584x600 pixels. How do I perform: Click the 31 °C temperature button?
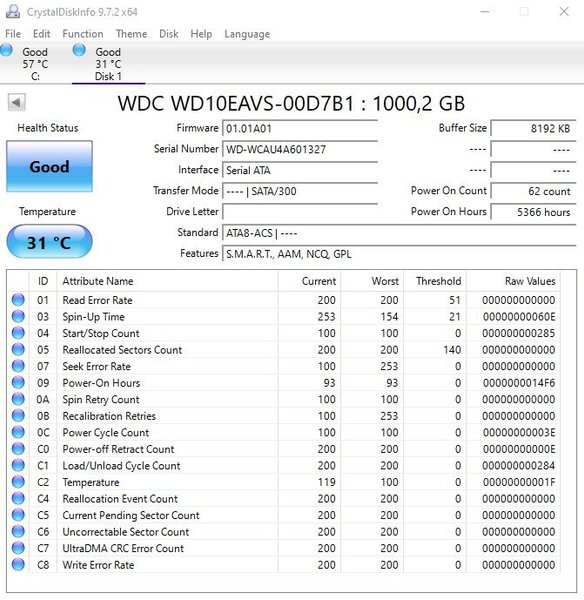[x=49, y=241]
